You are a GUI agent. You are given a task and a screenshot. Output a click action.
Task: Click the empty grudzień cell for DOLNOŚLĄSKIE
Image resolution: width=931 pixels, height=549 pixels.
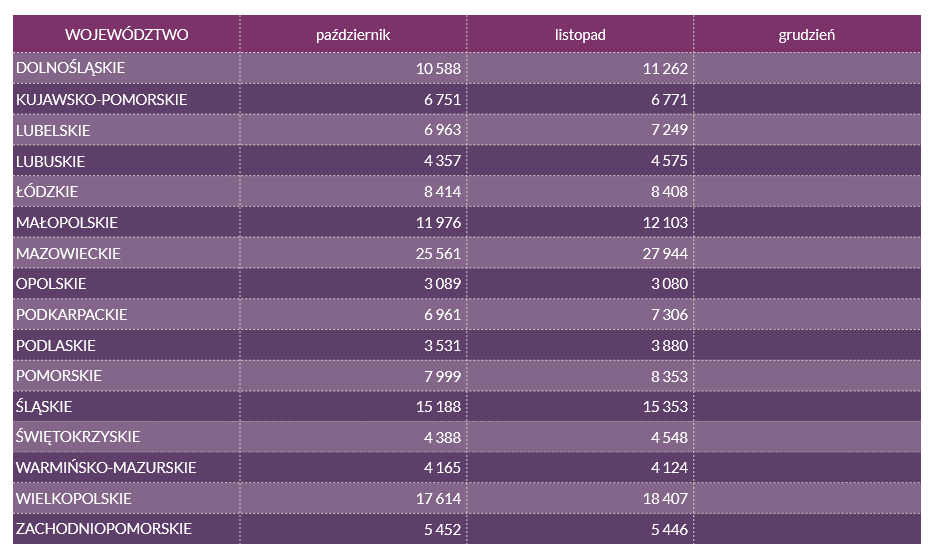(807, 68)
